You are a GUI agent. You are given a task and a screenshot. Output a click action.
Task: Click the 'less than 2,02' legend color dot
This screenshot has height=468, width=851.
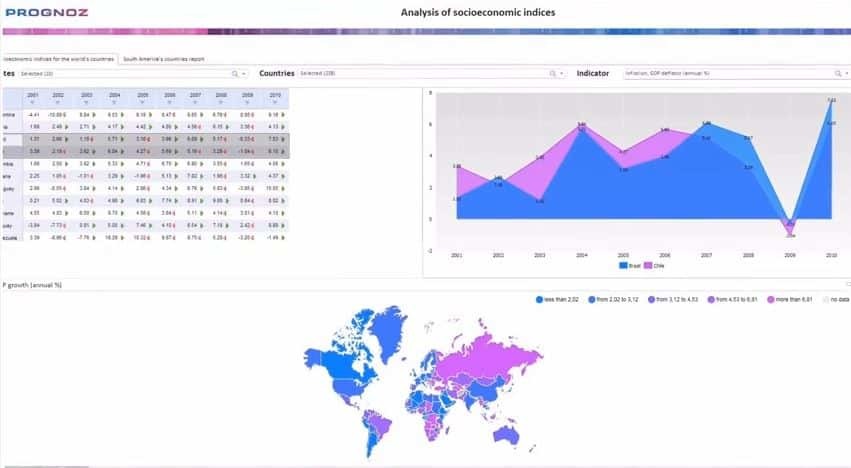[x=539, y=299]
